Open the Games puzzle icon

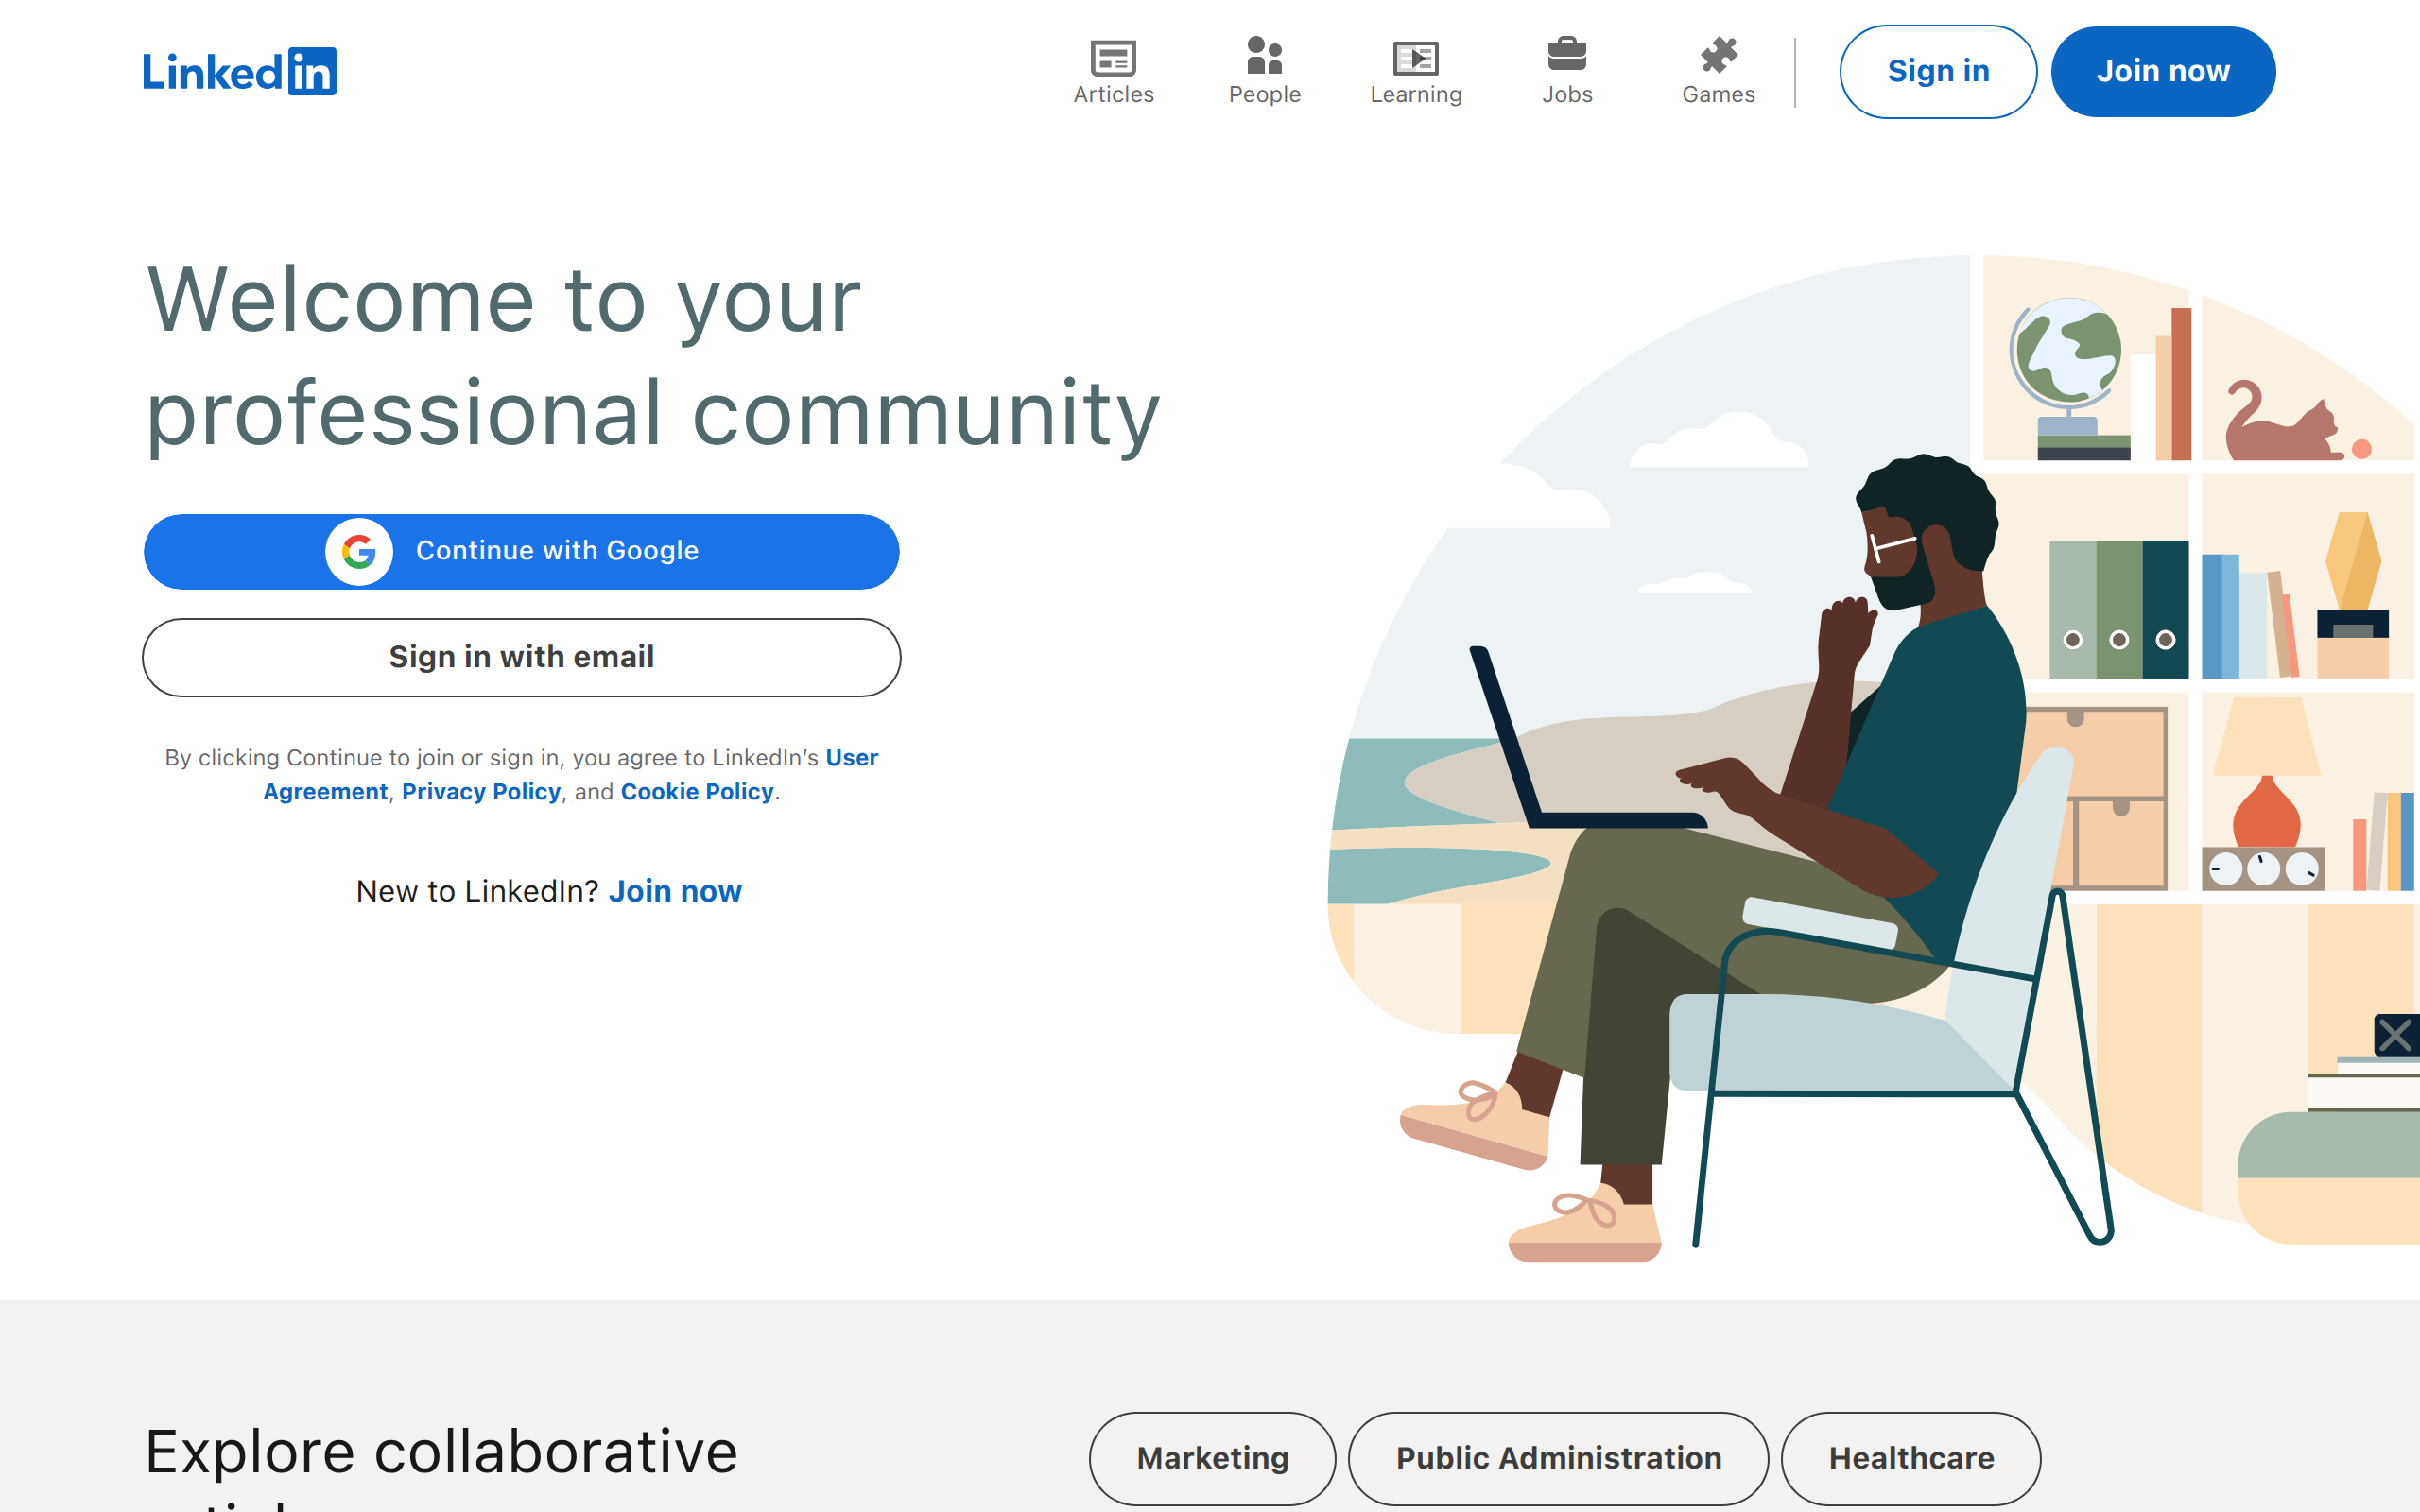pyautogui.click(x=1718, y=56)
